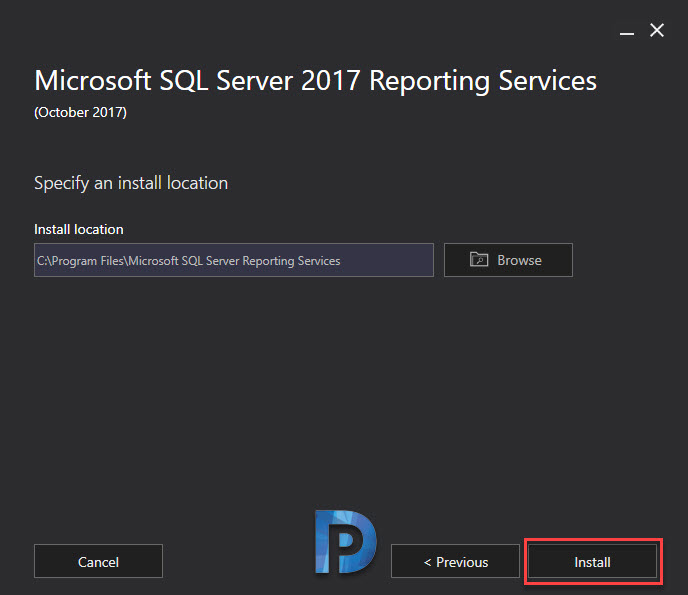Click the 'Cancel' label at the bottom left
This screenshot has width=688, height=595.
98,562
